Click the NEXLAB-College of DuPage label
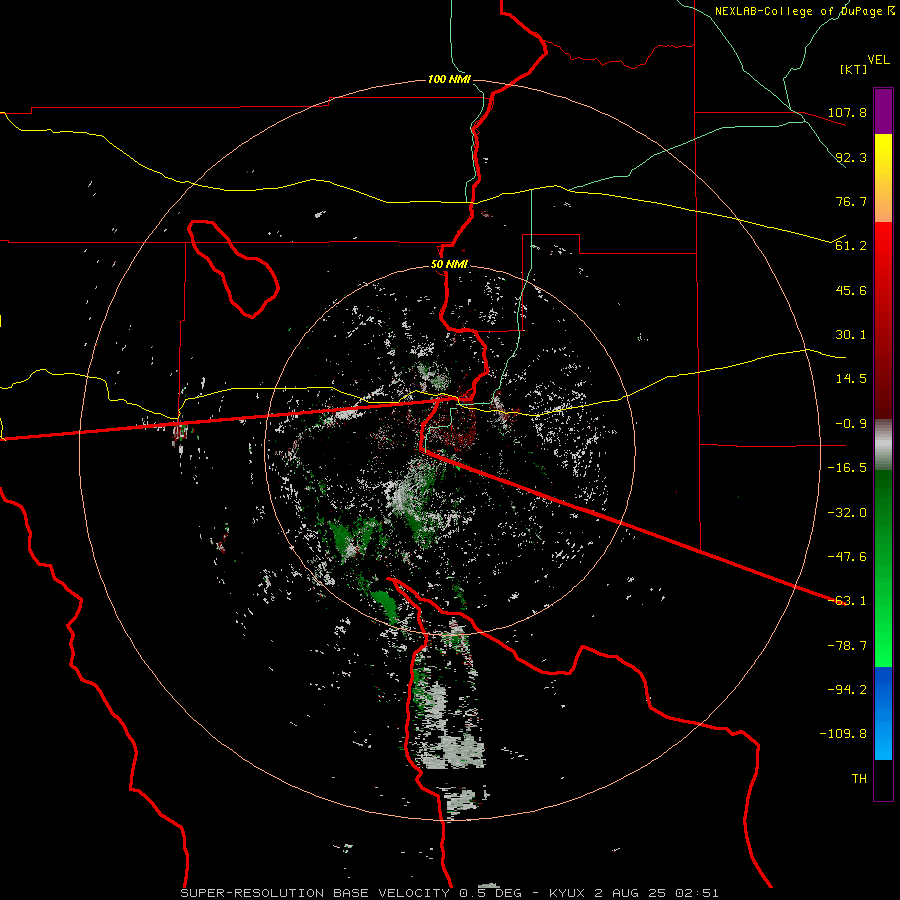Image resolution: width=900 pixels, height=900 pixels. [798, 11]
